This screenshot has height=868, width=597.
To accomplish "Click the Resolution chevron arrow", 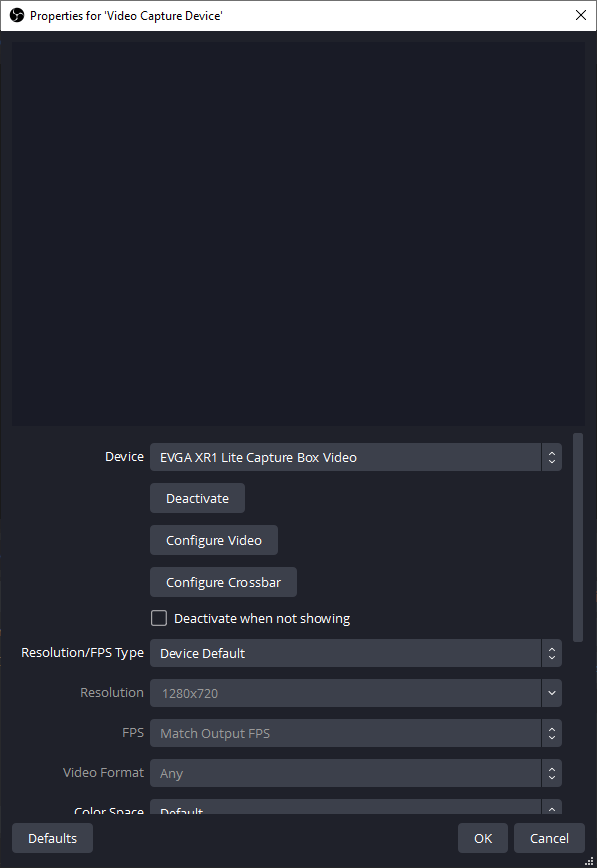I will [x=552, y=693].
